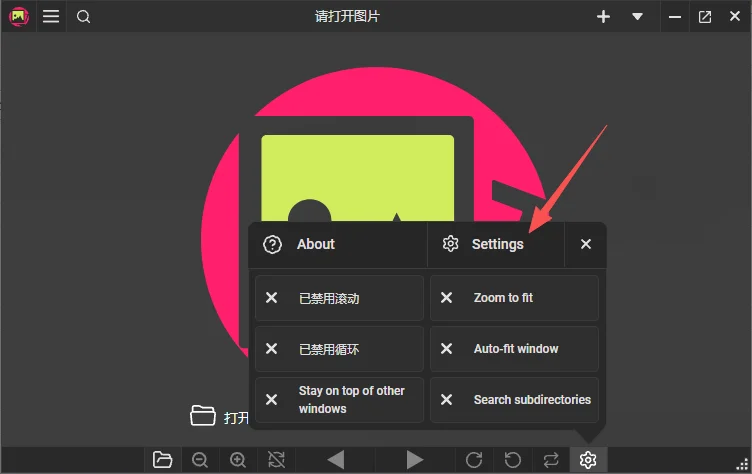Rotate image clockwise

tap(474, 460)
